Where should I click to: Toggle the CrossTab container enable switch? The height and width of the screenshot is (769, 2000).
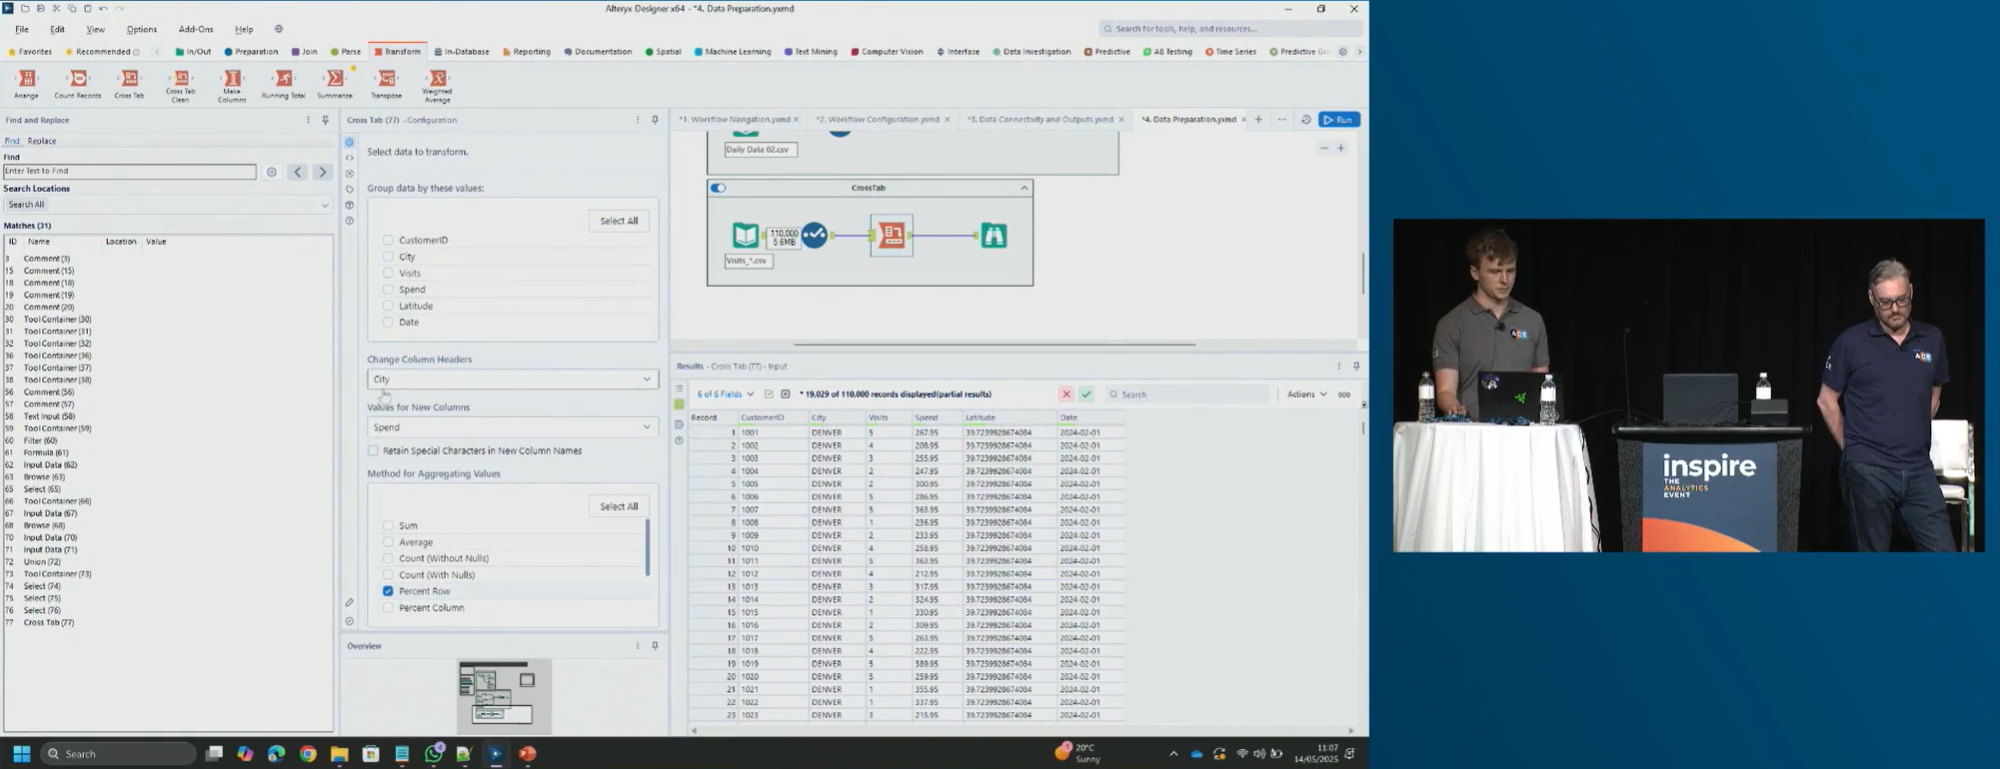coord(718,188)
